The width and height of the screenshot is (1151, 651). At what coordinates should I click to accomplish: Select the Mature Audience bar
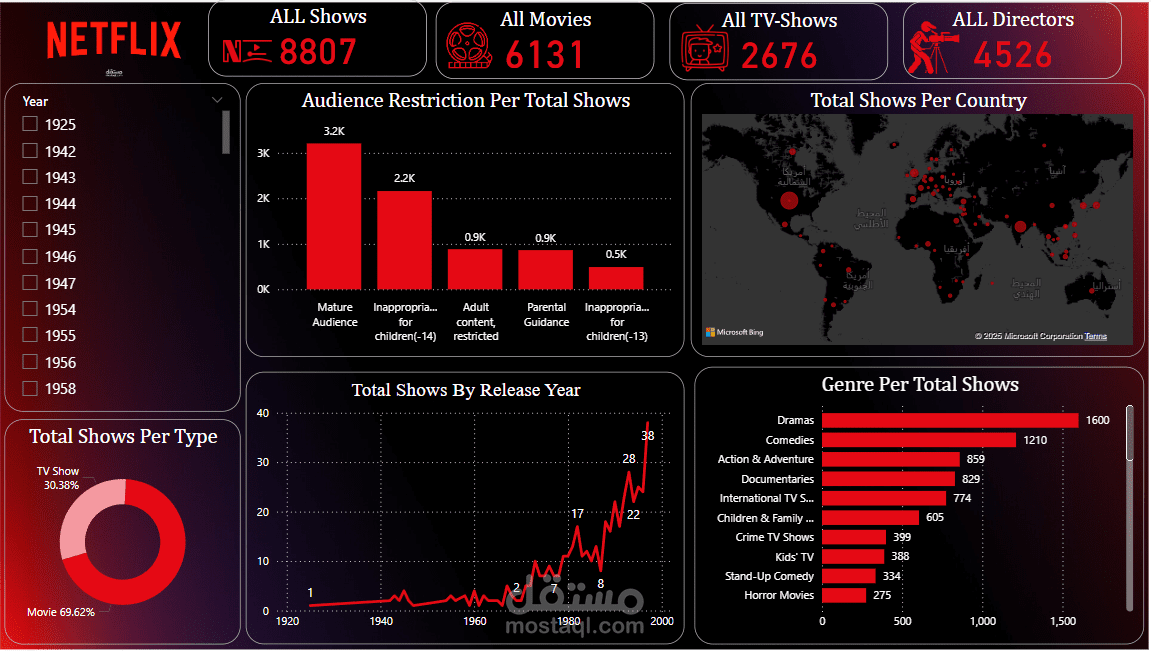pos(334,217)
